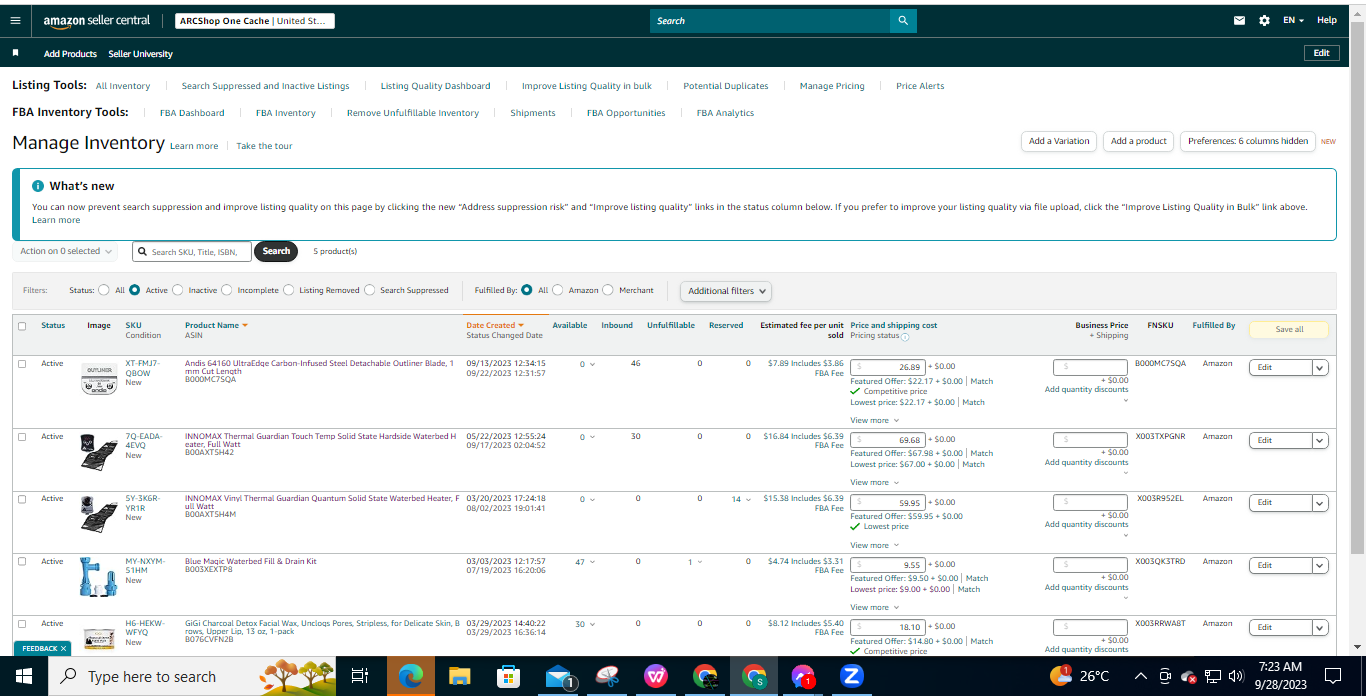Expand Available 47 for Blue Magic kit

[x=585, y=561]
